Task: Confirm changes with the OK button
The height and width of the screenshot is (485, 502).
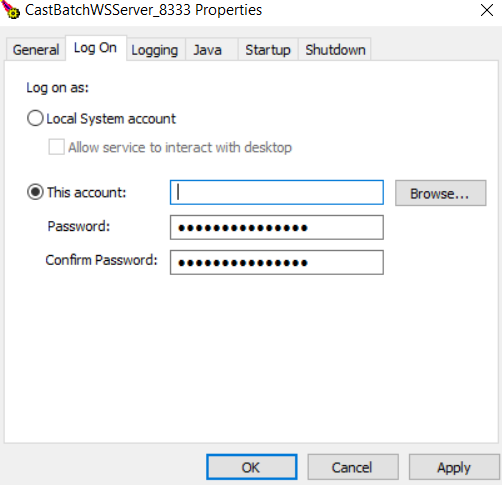Action: pyautogui.click(x=252, y=467)
